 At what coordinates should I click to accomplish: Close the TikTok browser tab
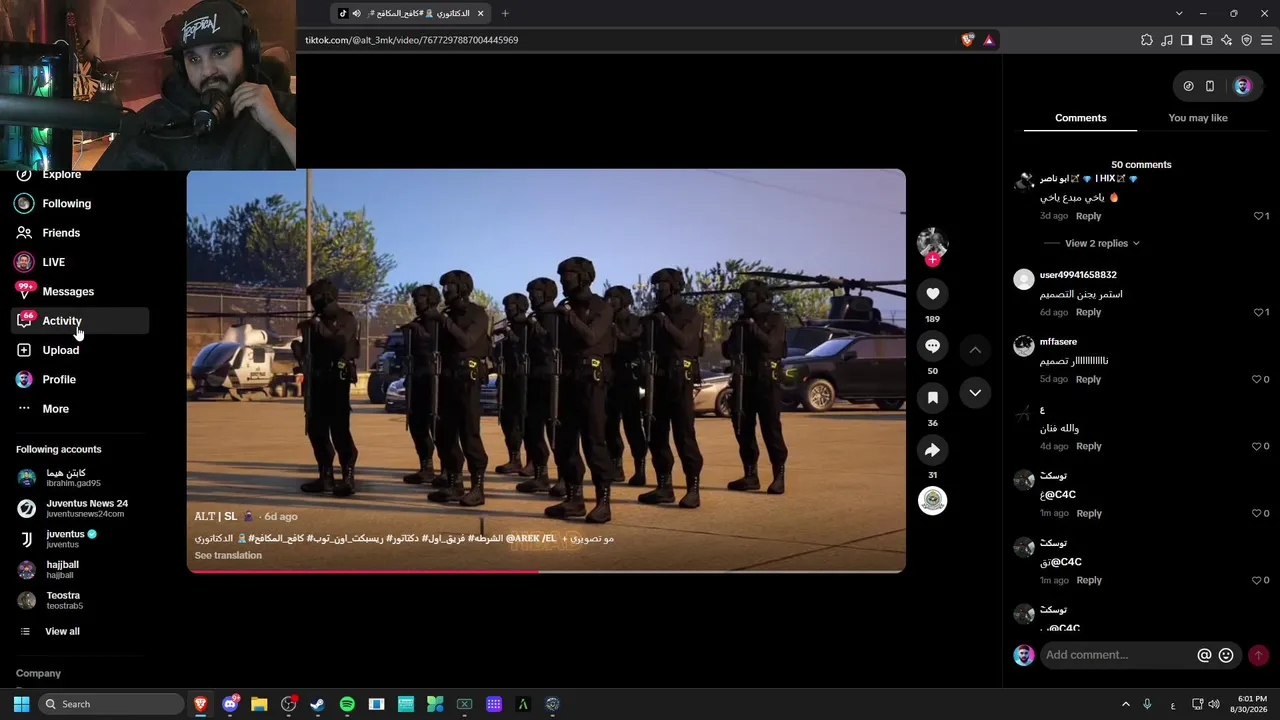481,13
